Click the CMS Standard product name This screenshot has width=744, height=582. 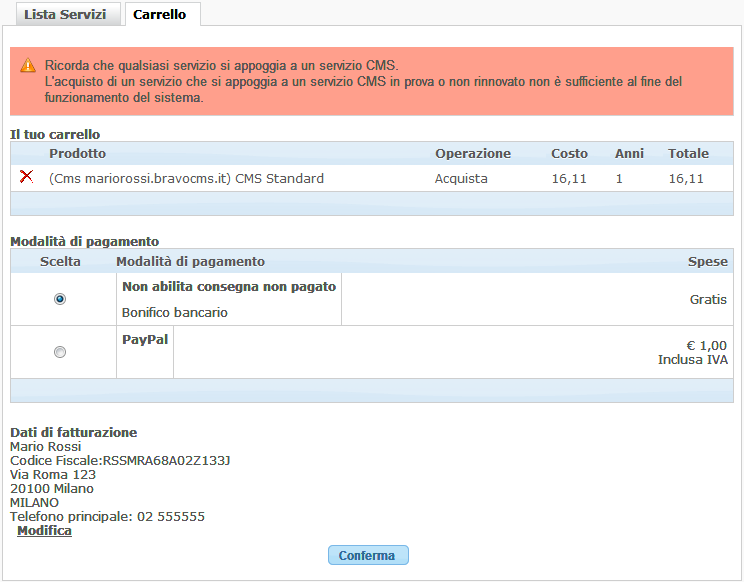click(x=186, y=179)
